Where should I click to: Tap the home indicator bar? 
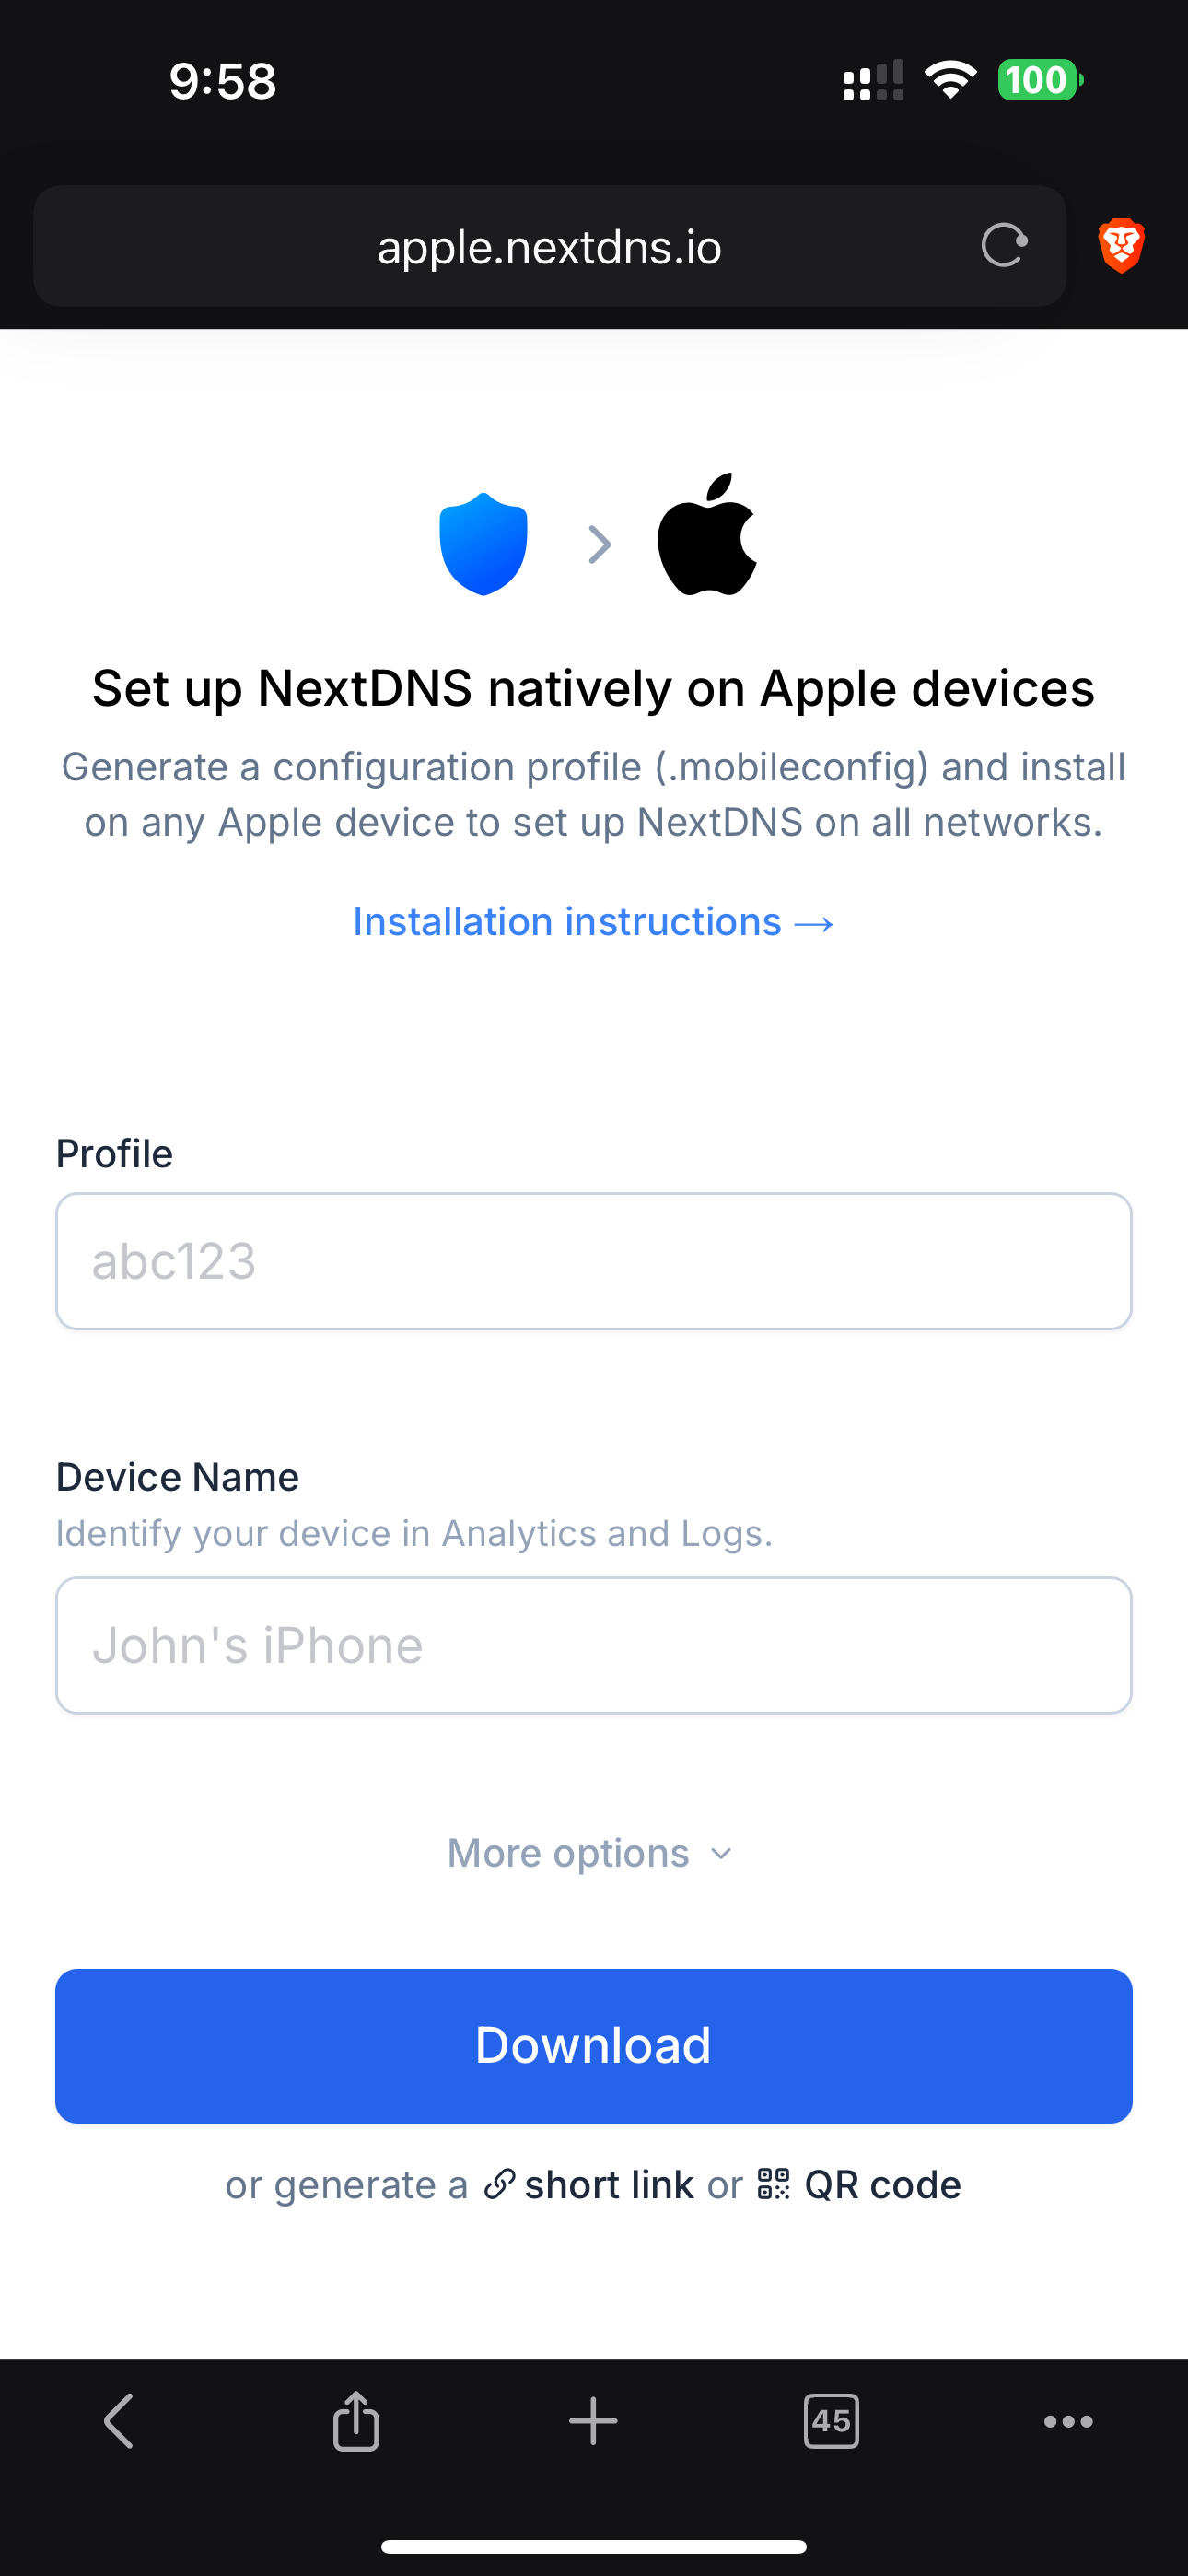[x=593, y=2546]
